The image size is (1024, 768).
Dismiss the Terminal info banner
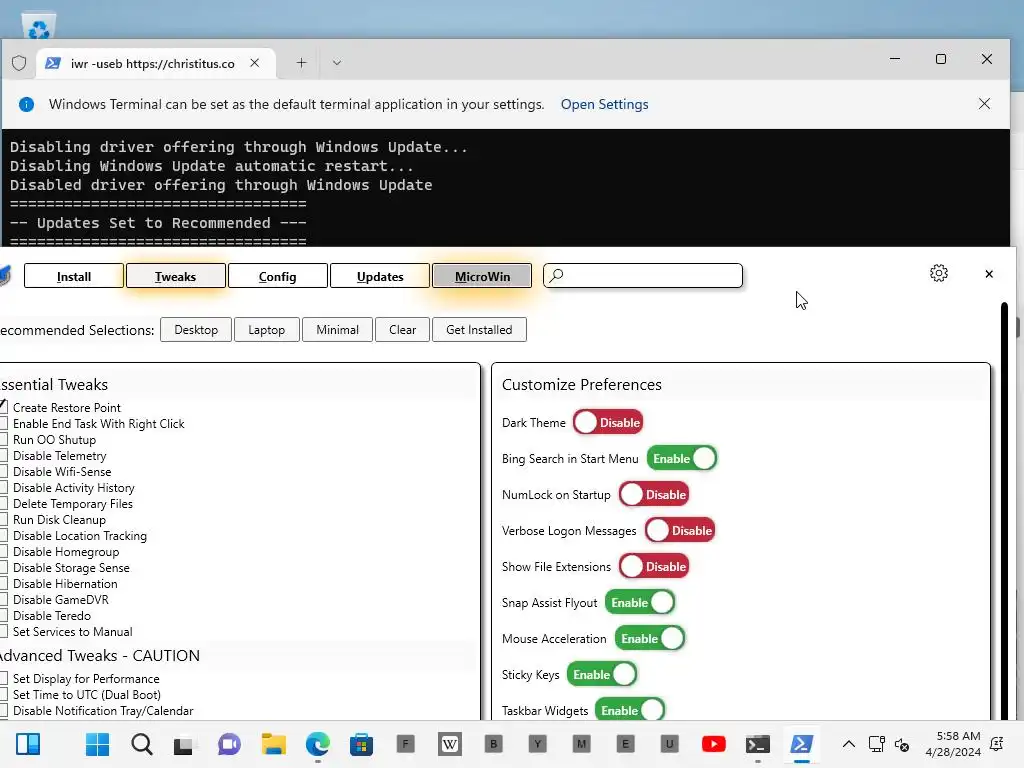pos(984,104)
